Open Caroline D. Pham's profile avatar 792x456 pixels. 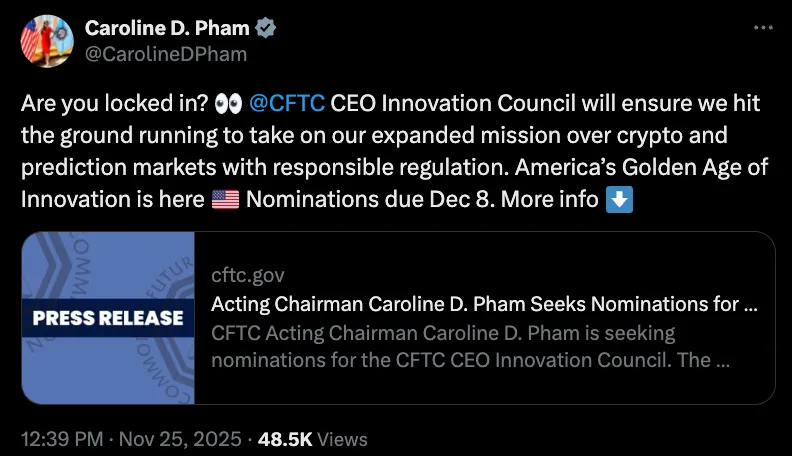tap(46, 41)
